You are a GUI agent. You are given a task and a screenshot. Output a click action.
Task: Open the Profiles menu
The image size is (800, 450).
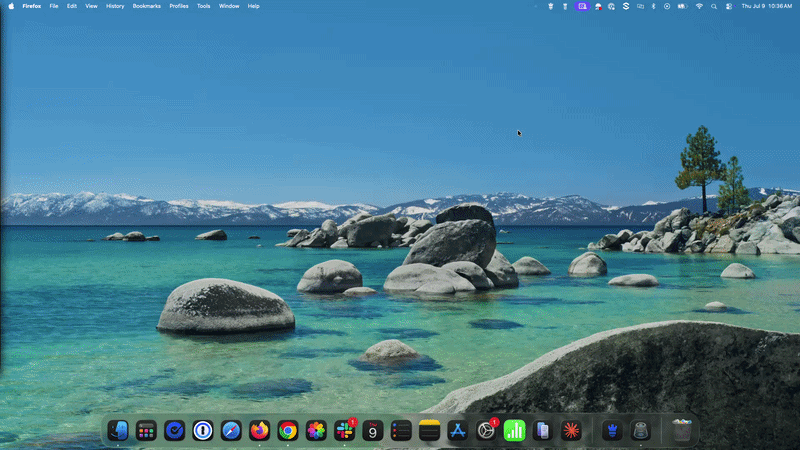click(179, 6)
